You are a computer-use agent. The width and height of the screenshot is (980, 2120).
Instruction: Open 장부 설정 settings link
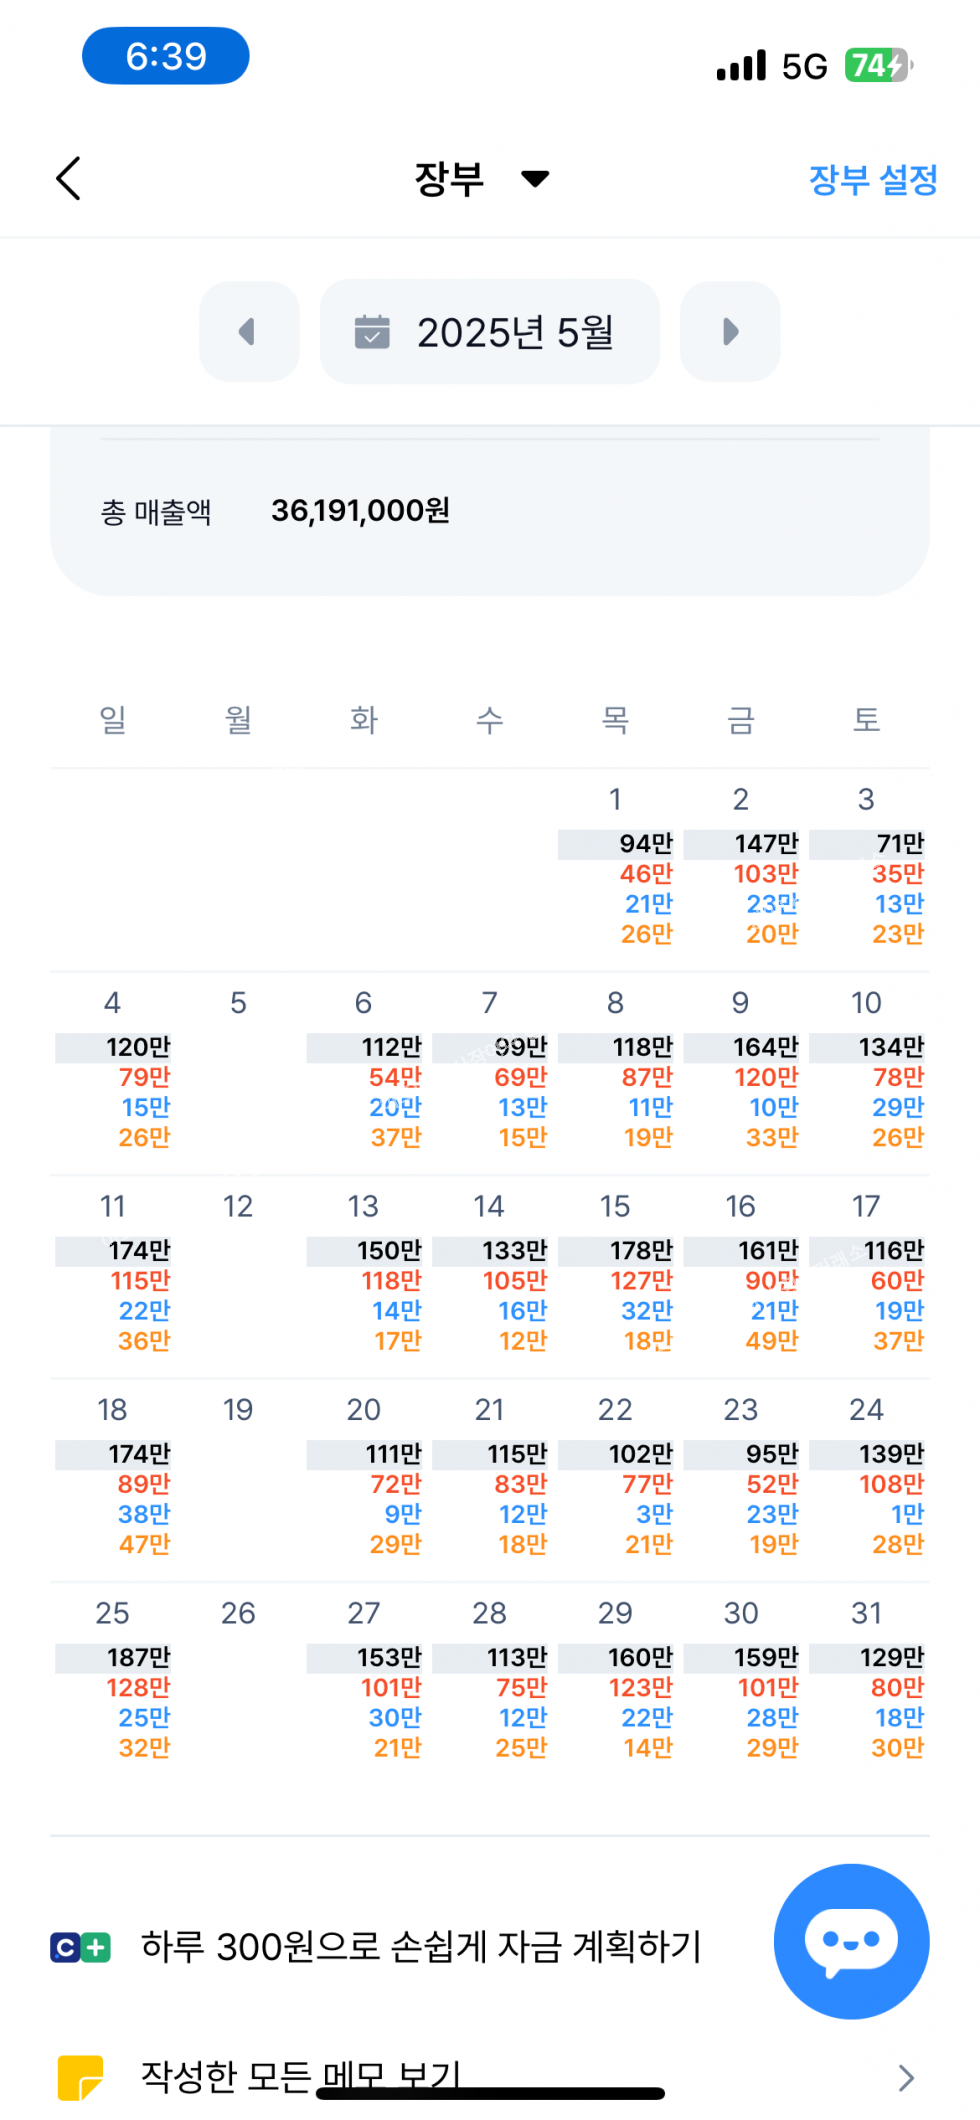[x=873, y=180]
